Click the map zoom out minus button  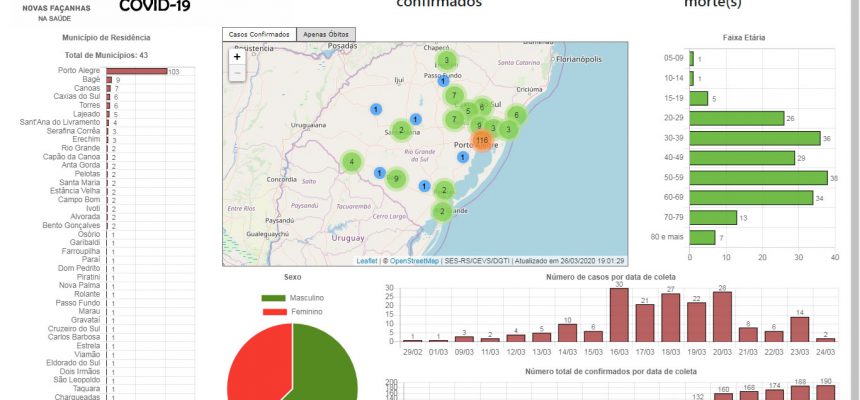pos(237,72)
